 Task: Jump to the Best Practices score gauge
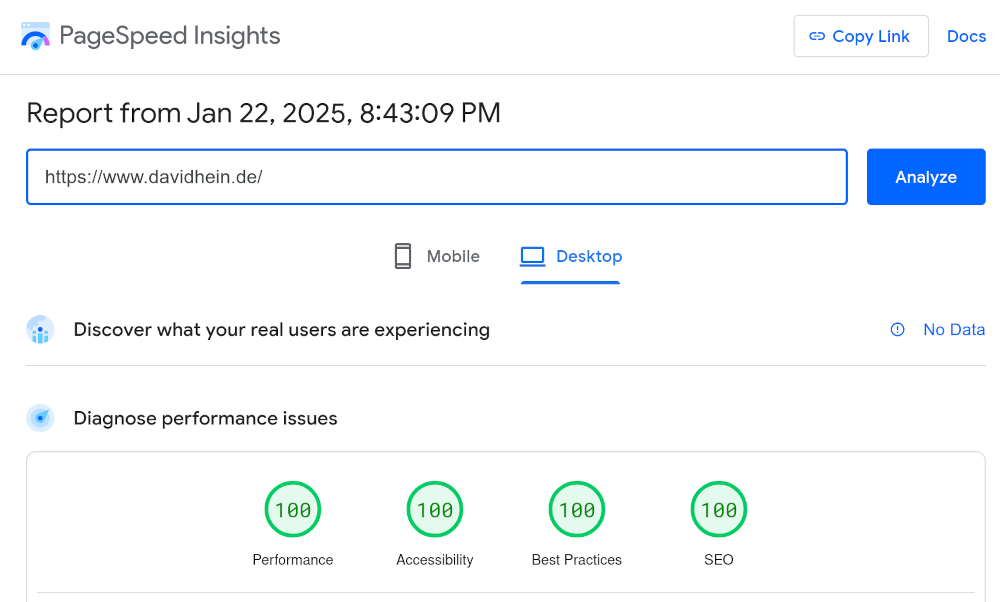point(577,510)
